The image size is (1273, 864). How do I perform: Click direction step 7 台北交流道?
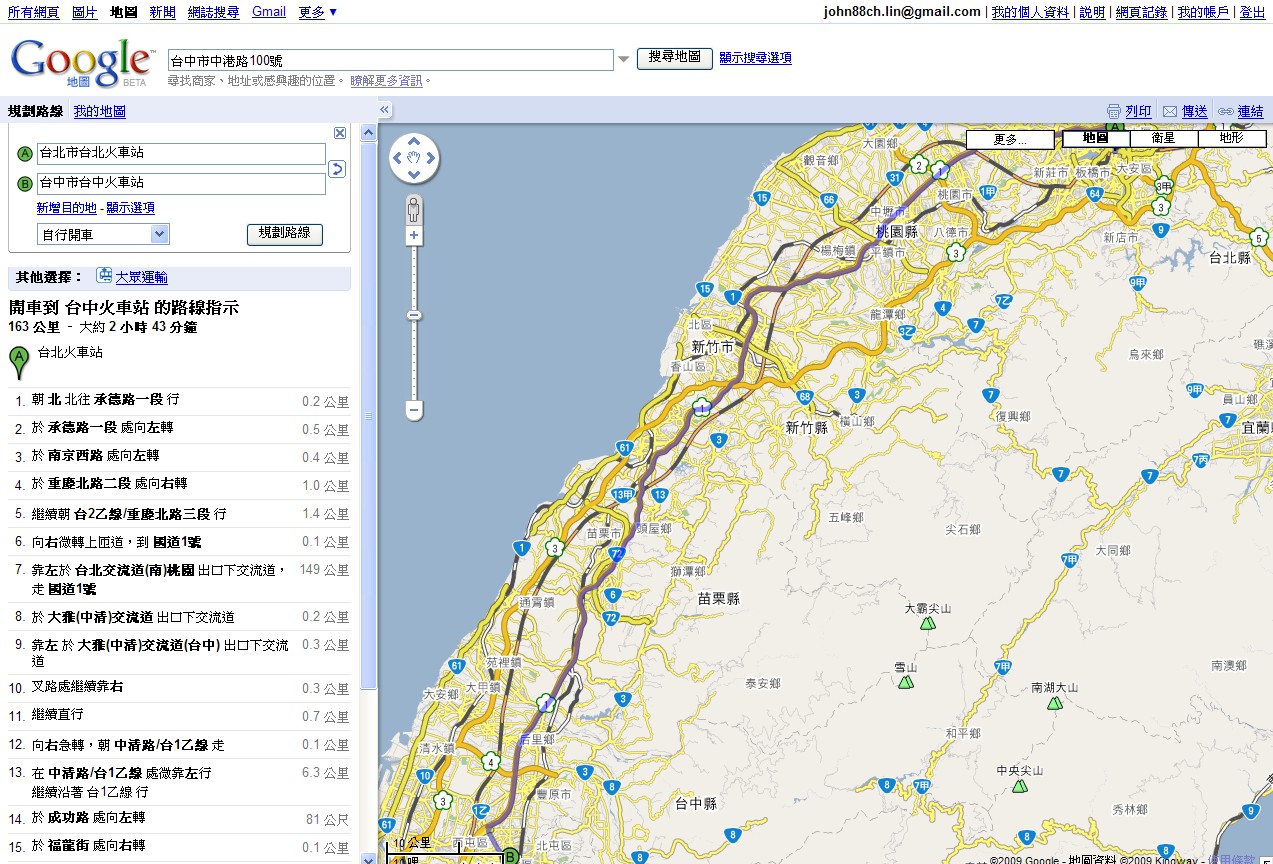180,579
